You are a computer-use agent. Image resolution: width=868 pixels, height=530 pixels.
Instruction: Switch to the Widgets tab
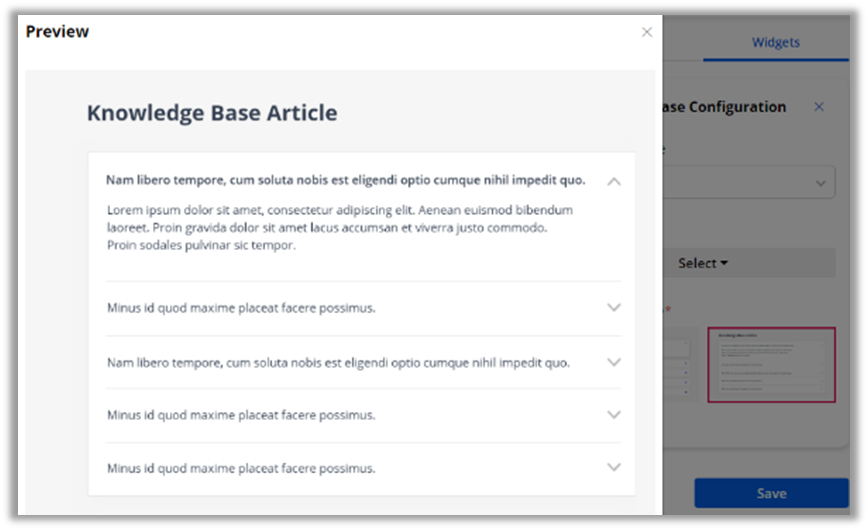click(x=775, y=42)
